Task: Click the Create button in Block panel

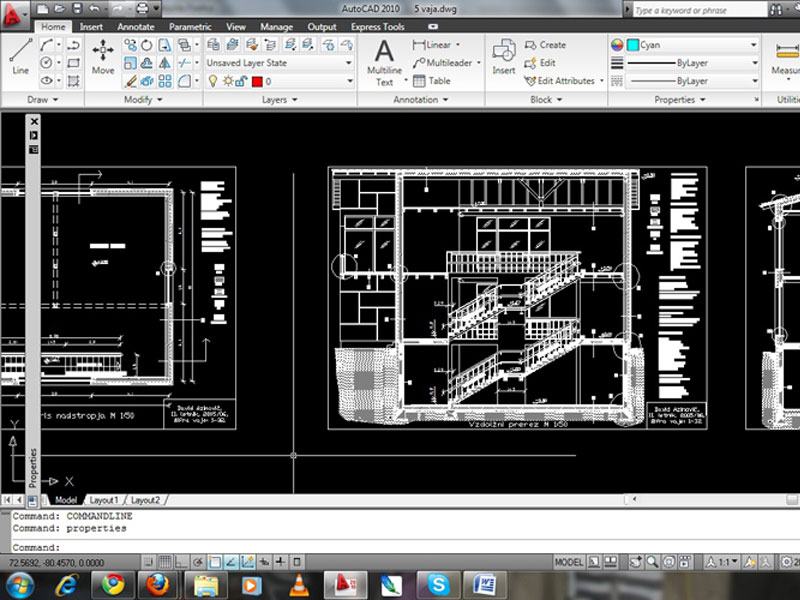Action: pyautogui.click(x=545, y=44)
